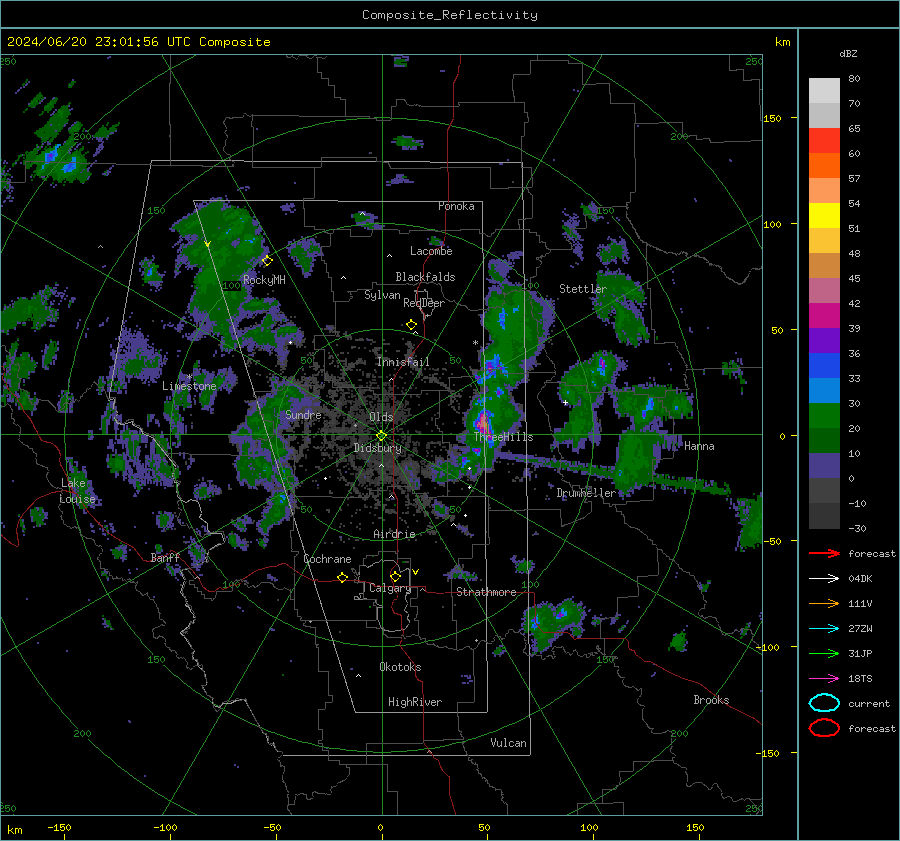Click the HighRiver label
This screenshot has width=900, height=841.
tap(415, 702)
